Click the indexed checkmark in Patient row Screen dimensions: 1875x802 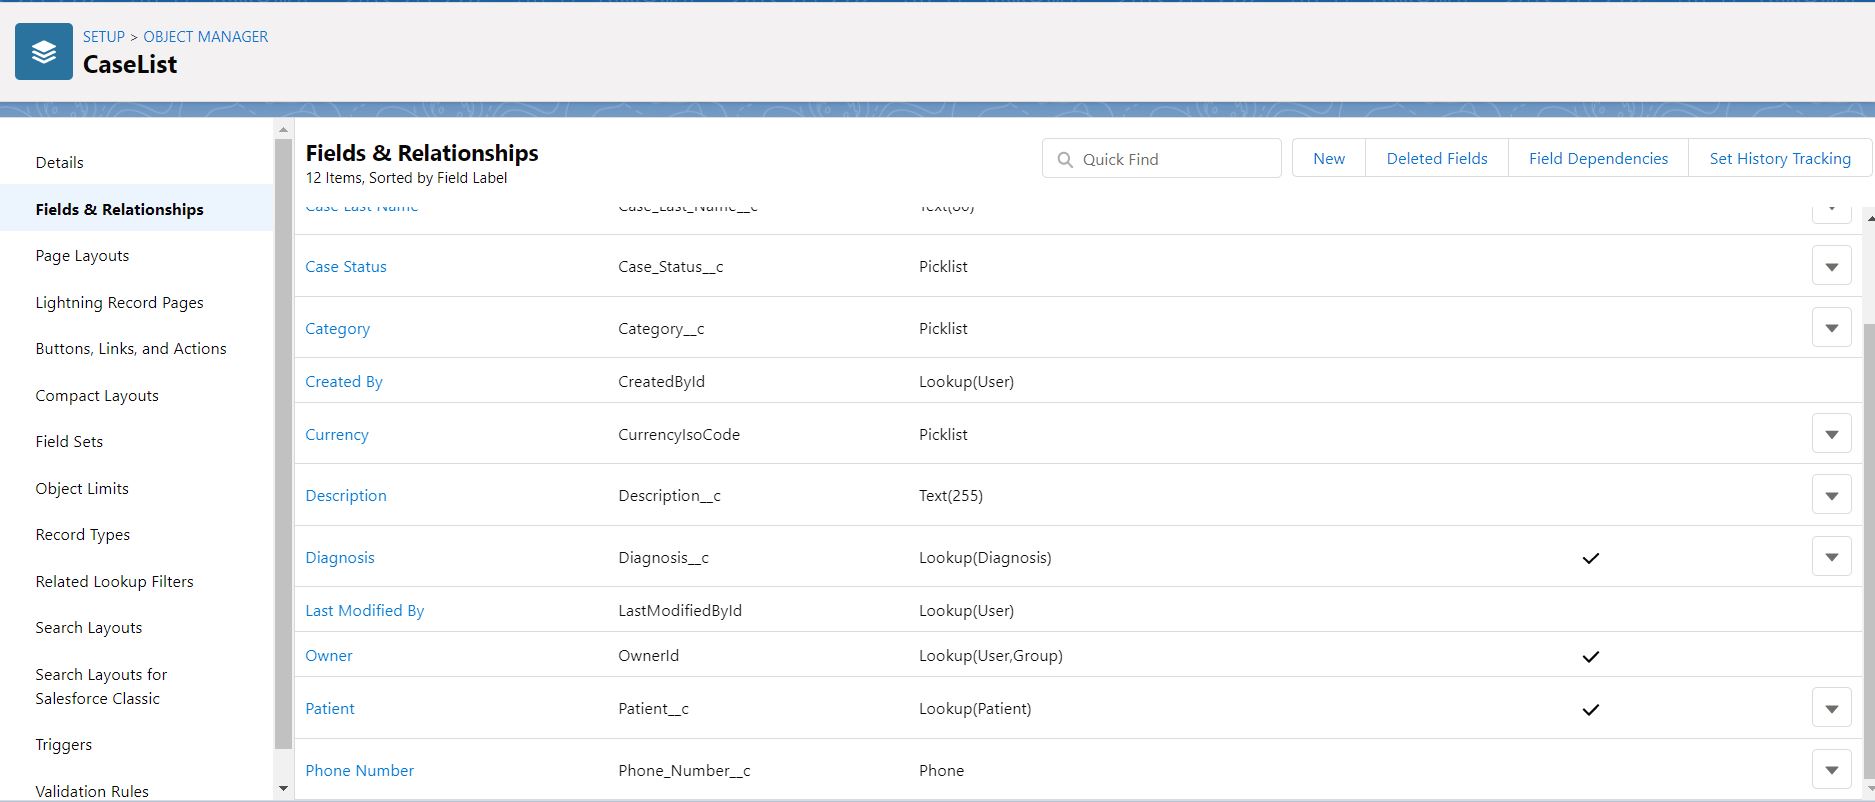click(x=1590, y=710)
